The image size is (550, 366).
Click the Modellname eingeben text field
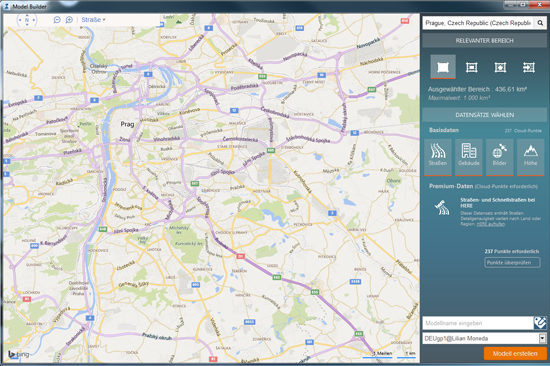click(x=478, y=323)
